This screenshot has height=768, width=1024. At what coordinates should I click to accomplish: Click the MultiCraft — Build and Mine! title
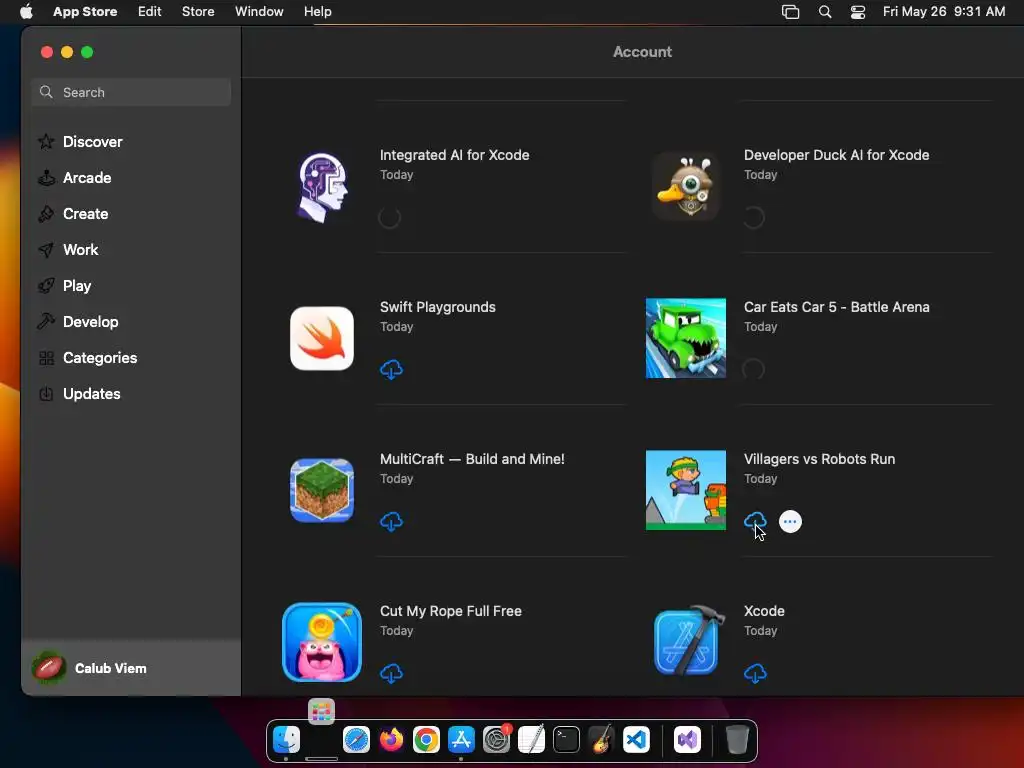472,459
